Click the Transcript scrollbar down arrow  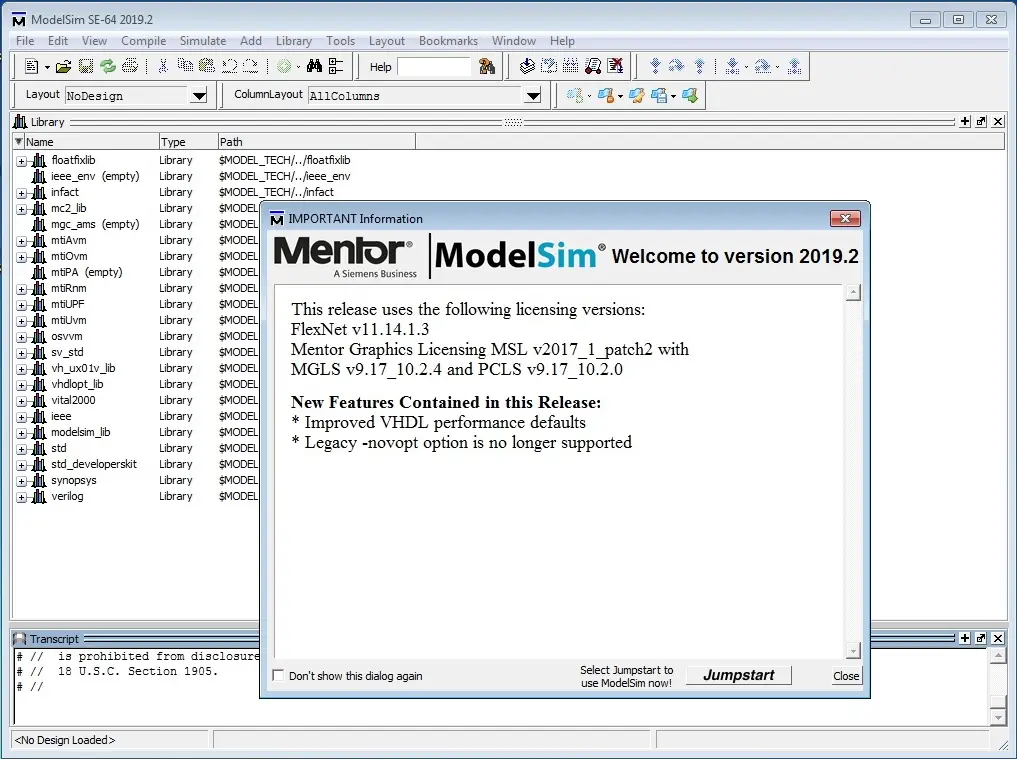tap(999, 717)
